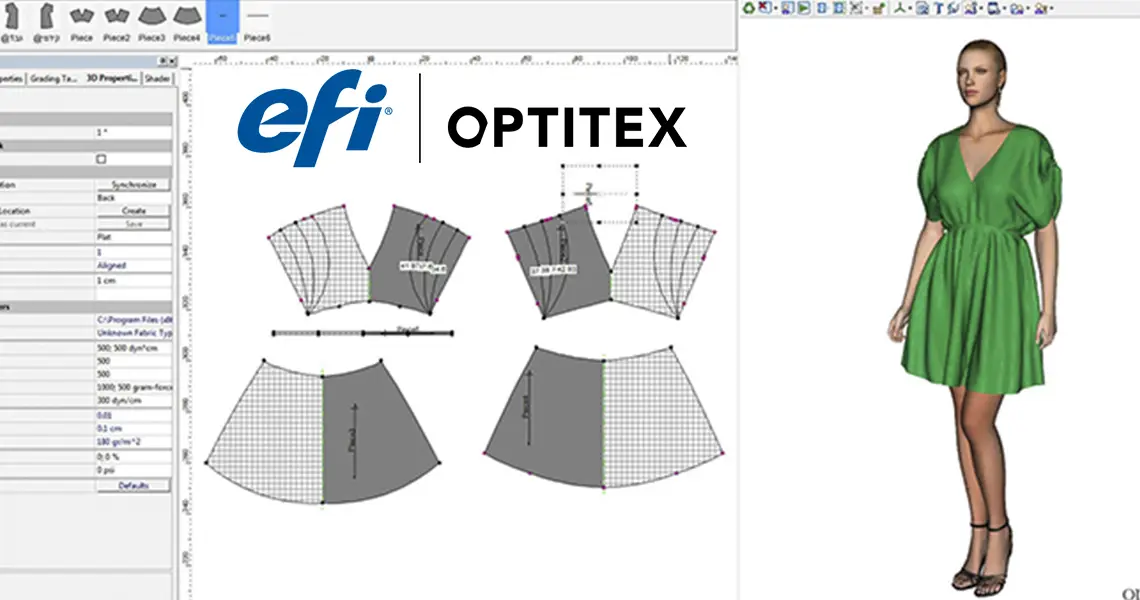
Task: Click the Defaults button
Action: tap(133, 486)
